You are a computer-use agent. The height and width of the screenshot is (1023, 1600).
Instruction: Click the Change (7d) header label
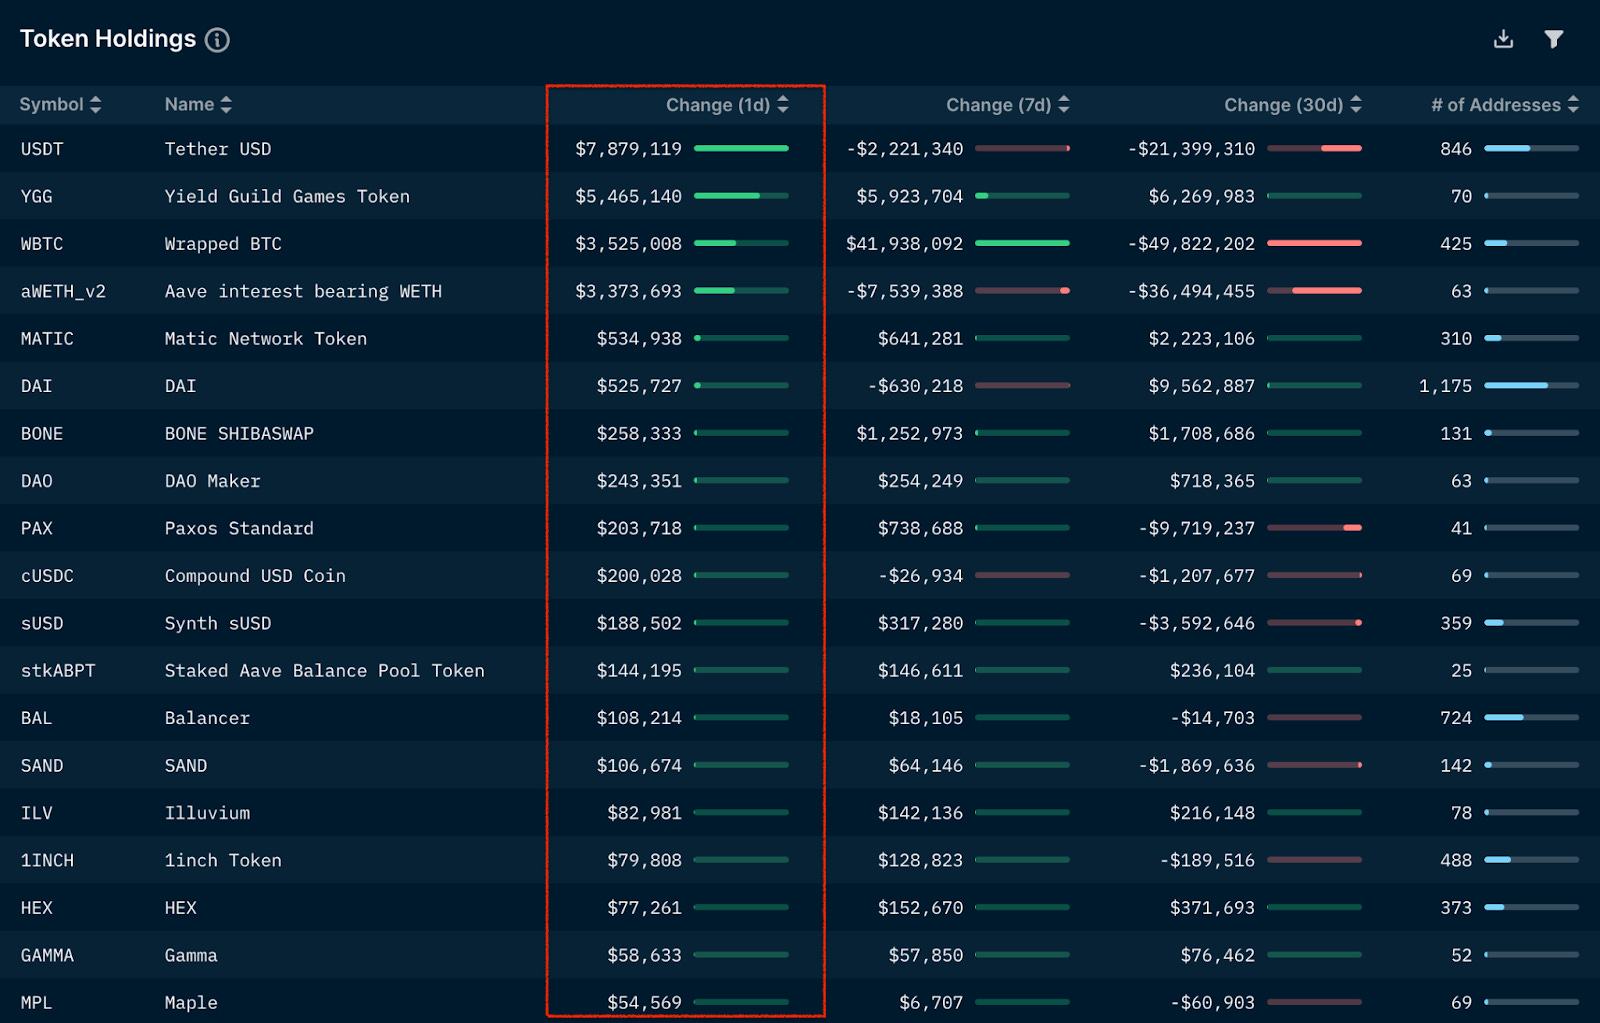[999, 105]
